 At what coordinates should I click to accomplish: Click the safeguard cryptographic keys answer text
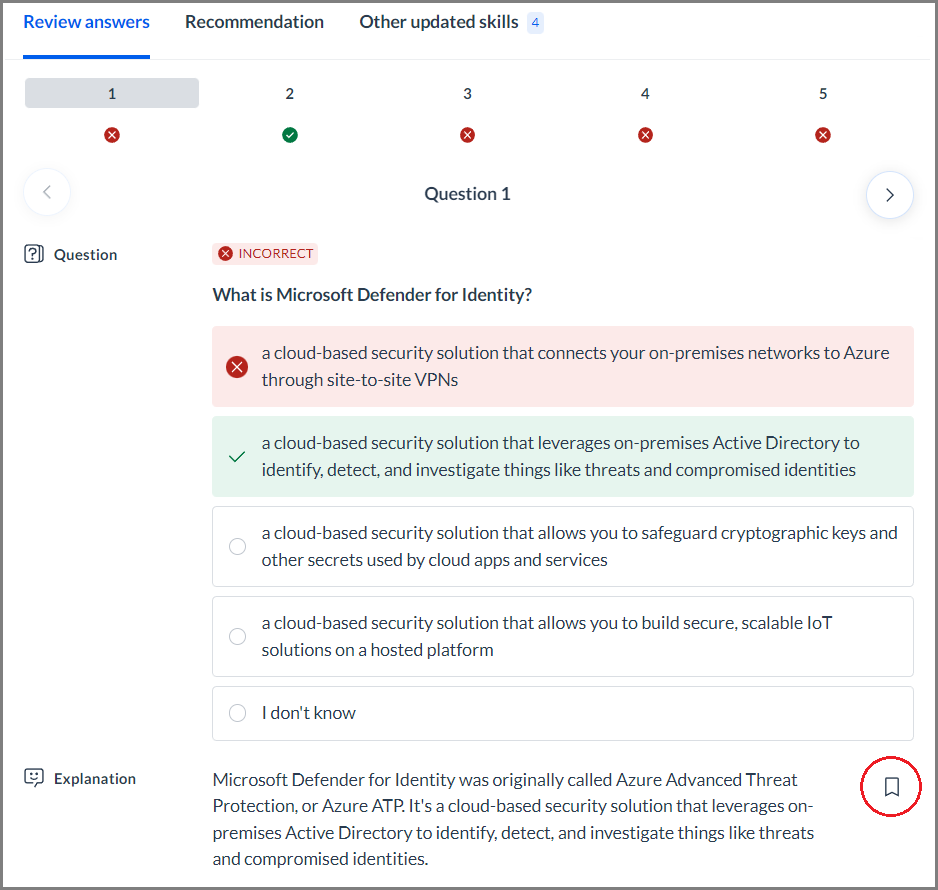(580, 546)
